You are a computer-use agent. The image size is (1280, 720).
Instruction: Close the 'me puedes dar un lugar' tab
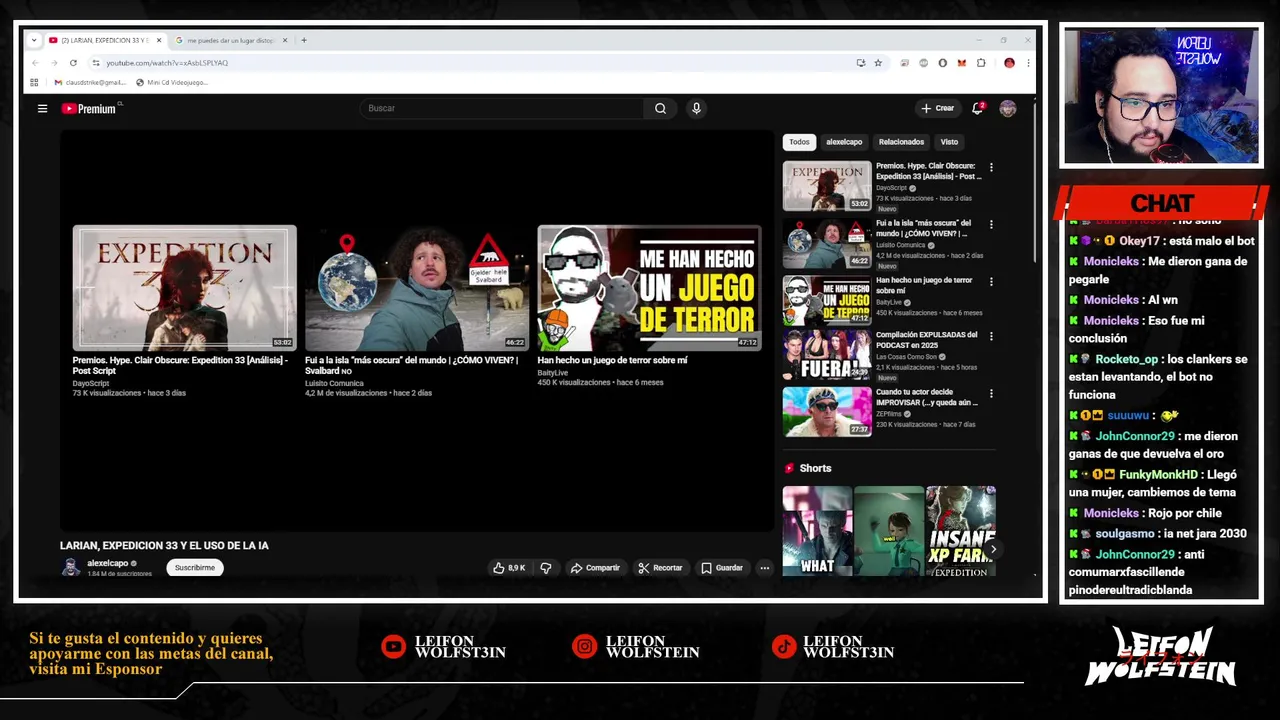284,40
